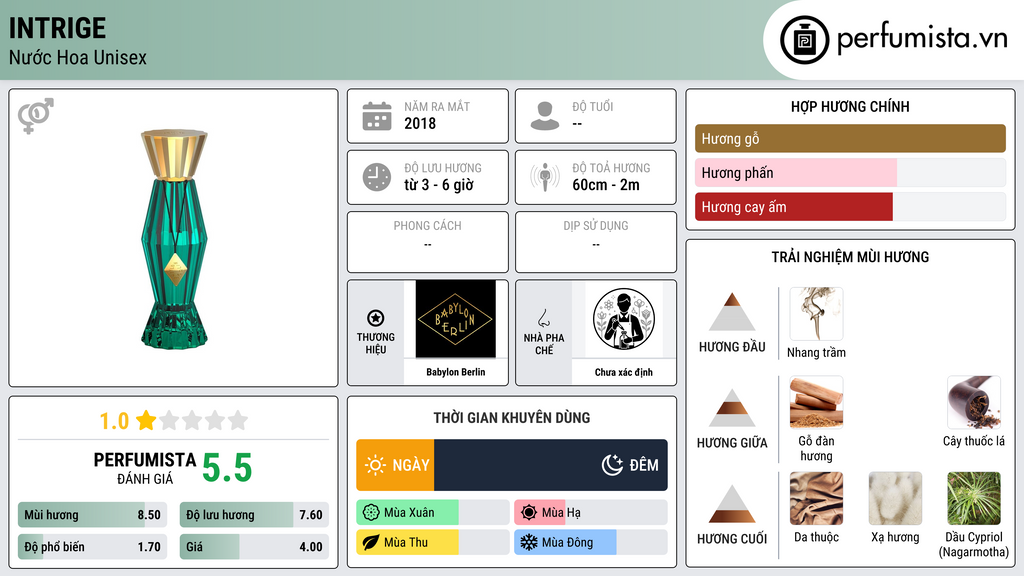The image size is (1024, 576).
Task: Click the 60cm - 2m sillage value
Action: [x=606, y=185]
